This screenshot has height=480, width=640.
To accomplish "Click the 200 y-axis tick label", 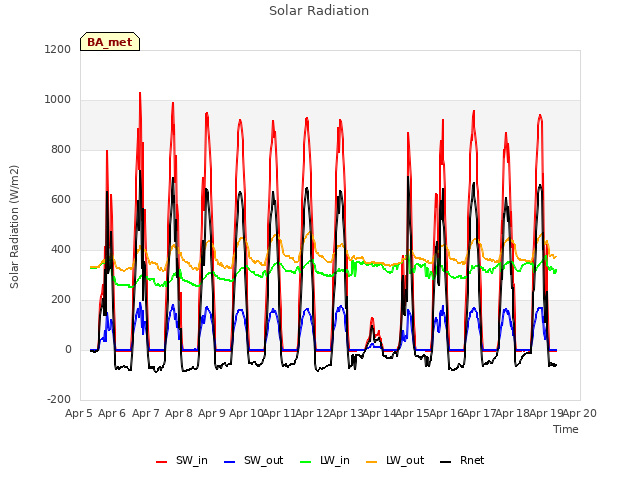I will [61, 300].
